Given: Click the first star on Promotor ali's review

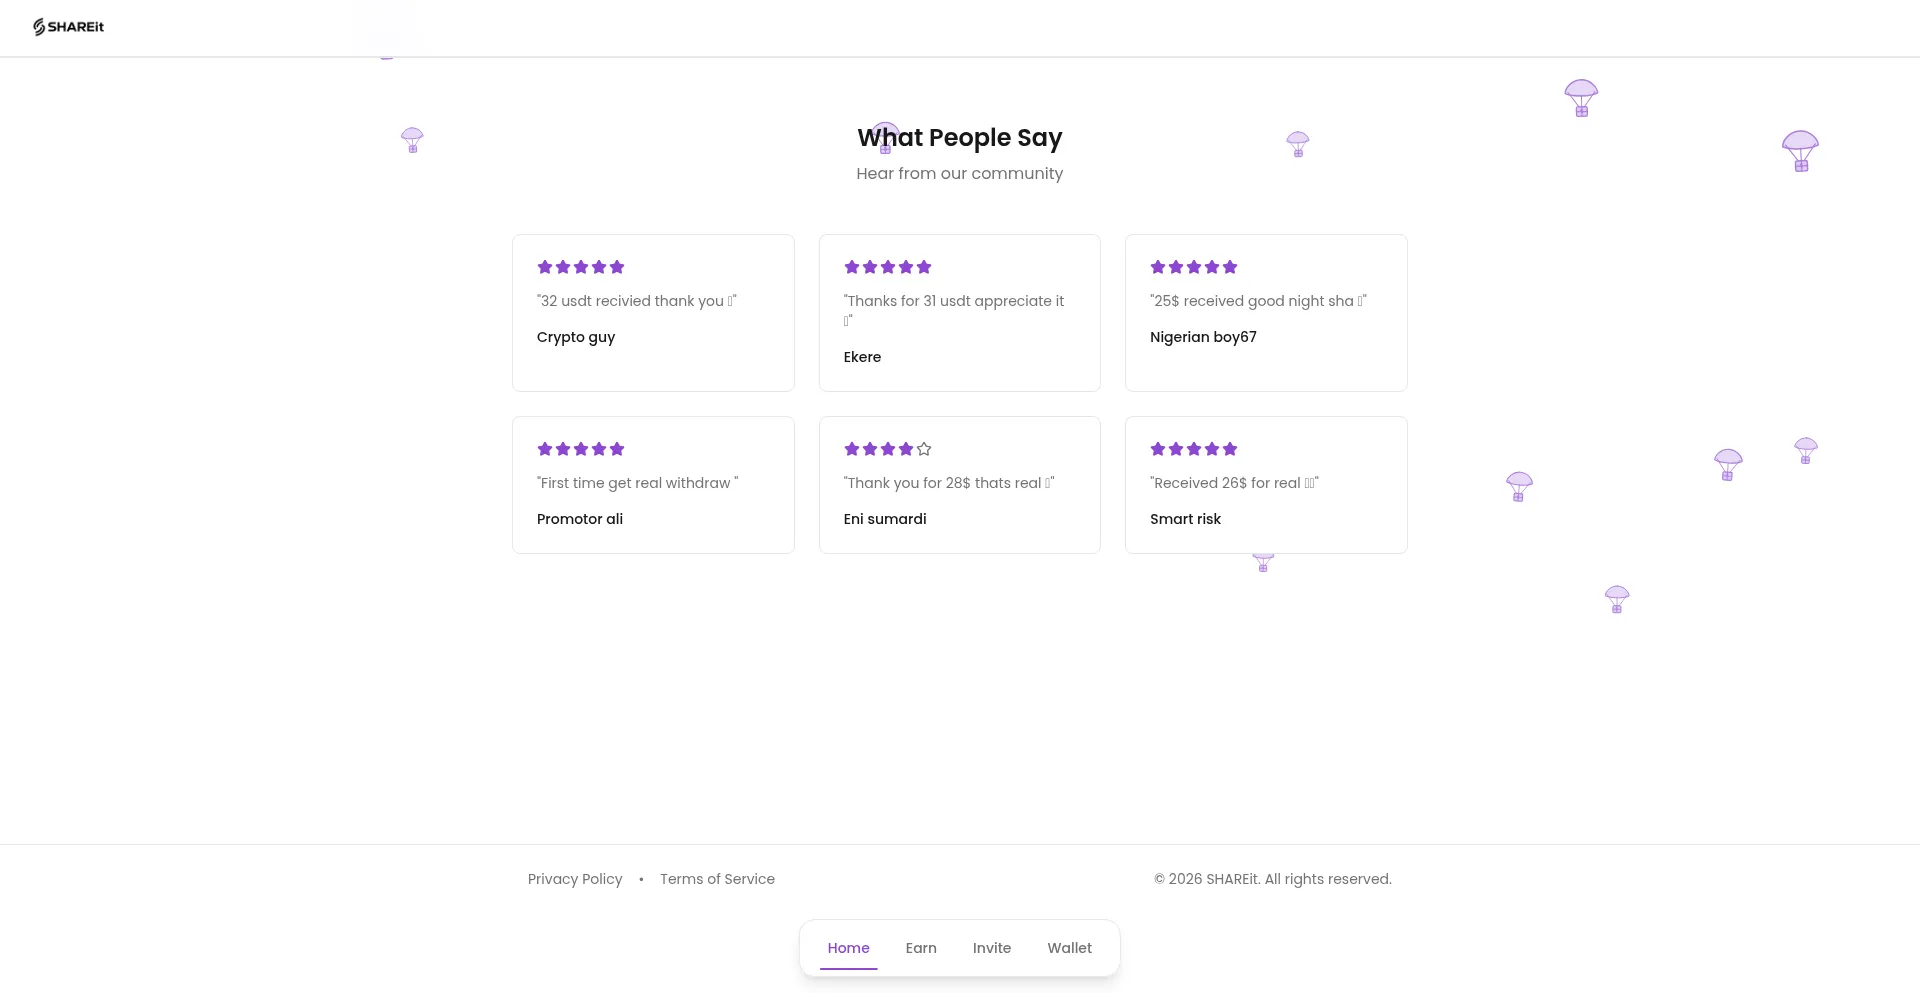Looking at the screenshot, I should [545, 449].
